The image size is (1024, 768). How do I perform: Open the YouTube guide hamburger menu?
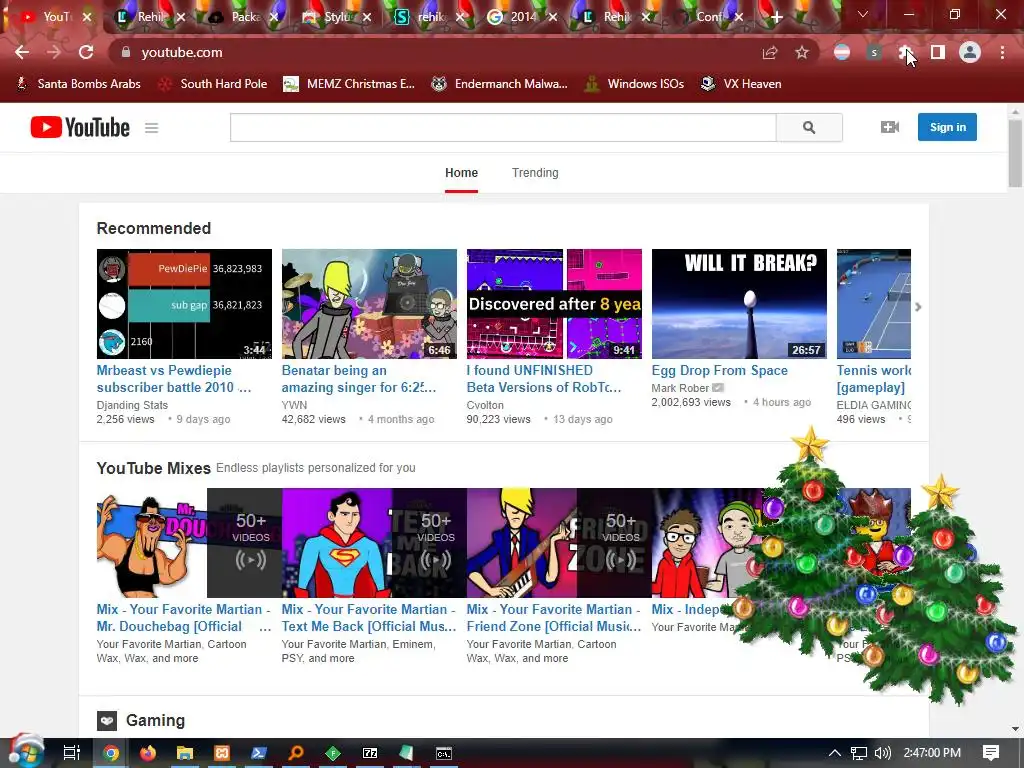[152, 128]
